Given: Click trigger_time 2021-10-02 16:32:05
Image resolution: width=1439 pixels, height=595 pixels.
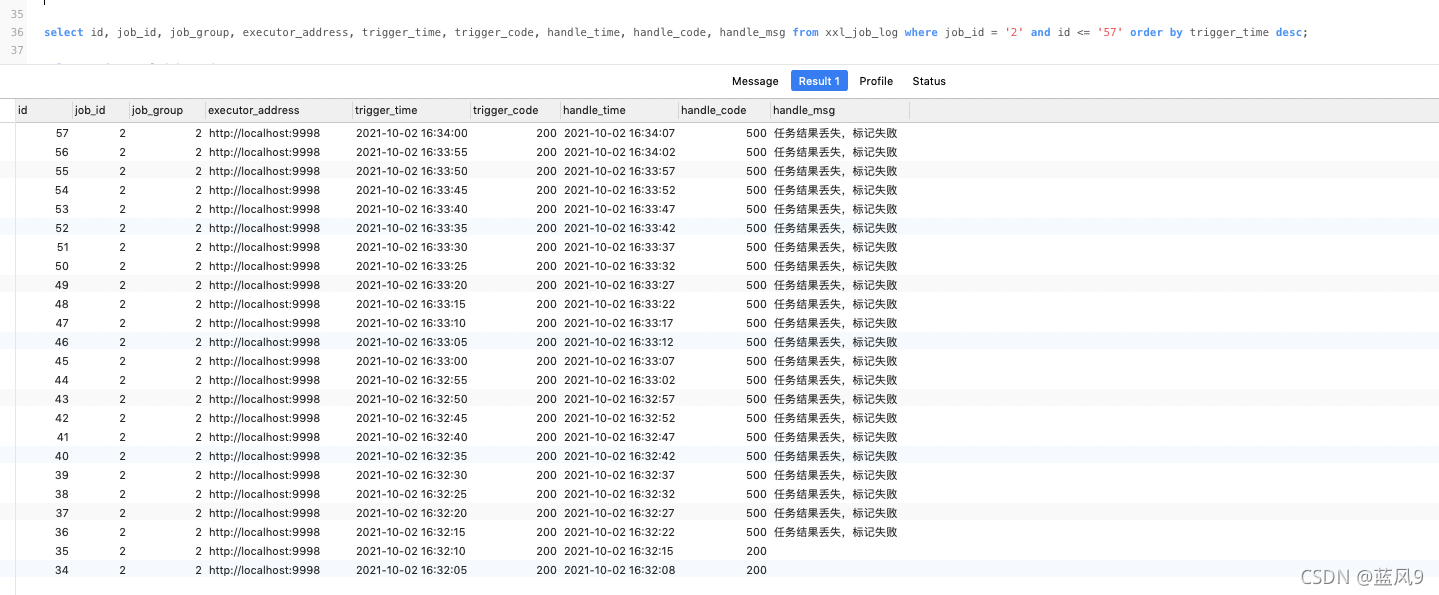Looking at the screenshot, I should point(412,570).
